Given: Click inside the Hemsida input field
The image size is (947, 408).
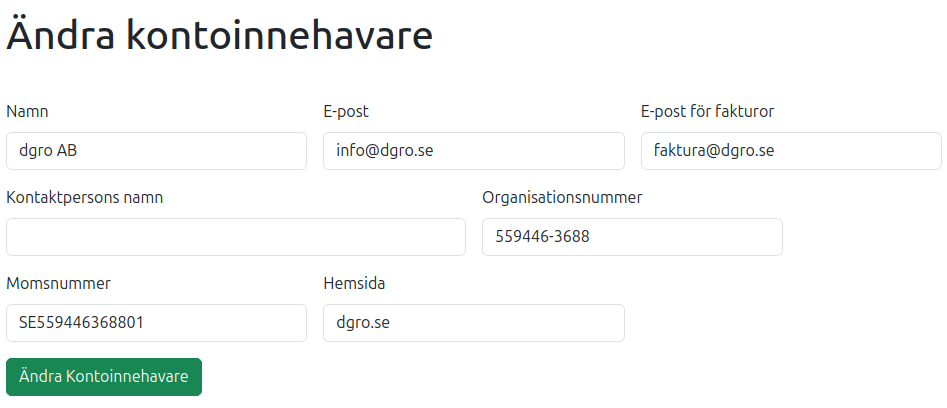Looking at the screenshot, I should coord(473,323).
